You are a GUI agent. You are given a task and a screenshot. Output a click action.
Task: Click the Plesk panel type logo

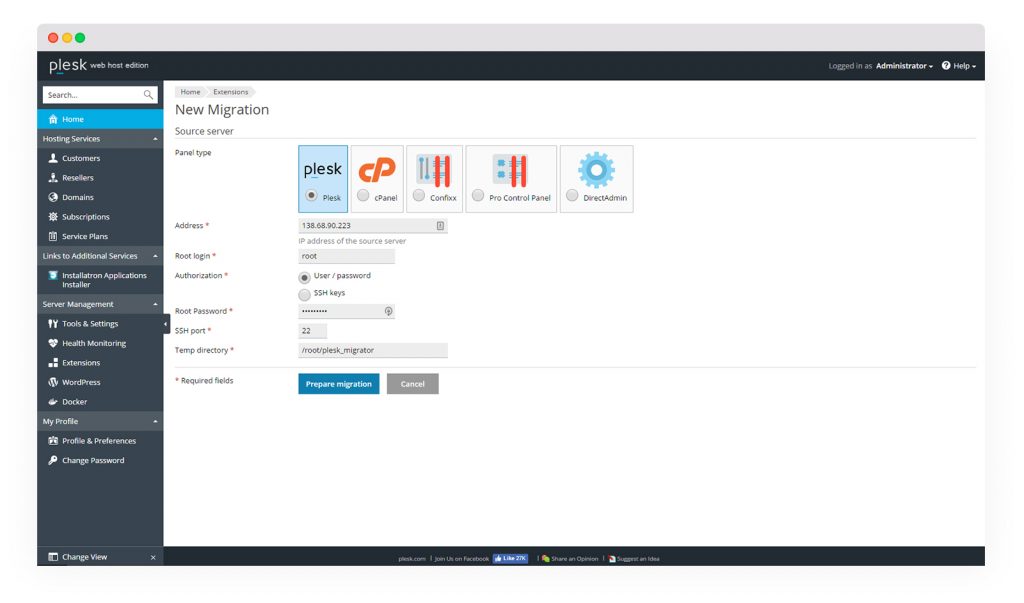[x=323, y=169]
